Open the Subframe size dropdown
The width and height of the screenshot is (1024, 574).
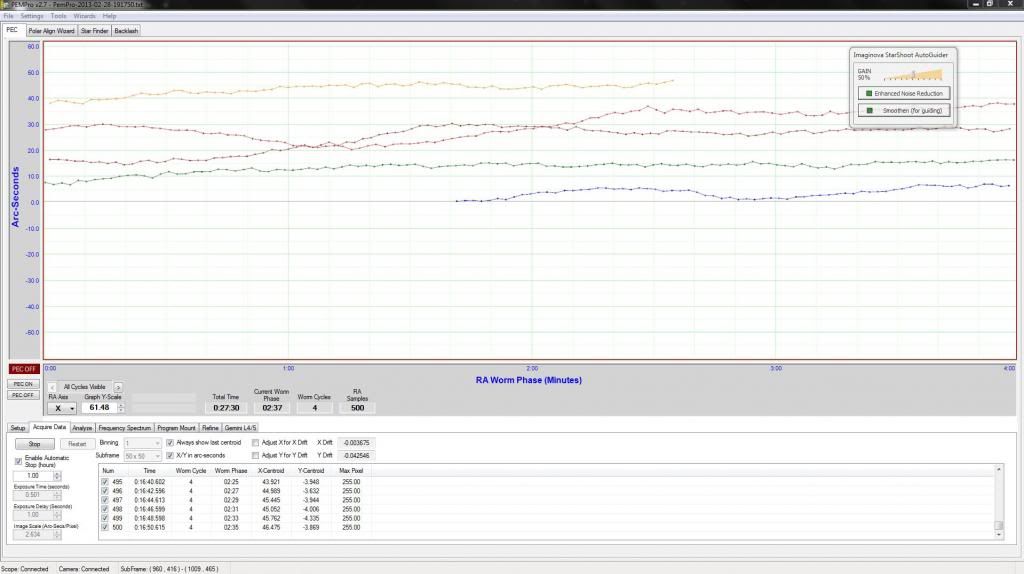point(142,456)
